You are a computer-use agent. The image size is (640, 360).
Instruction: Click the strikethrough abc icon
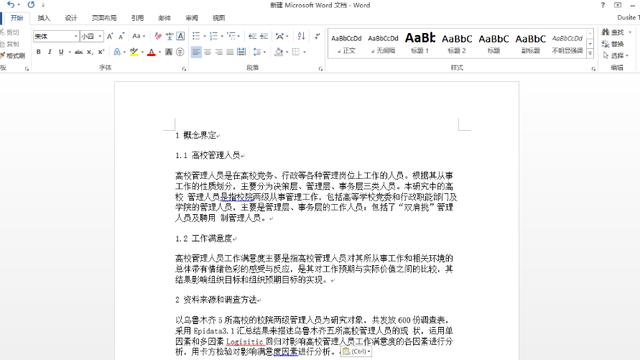78,52
